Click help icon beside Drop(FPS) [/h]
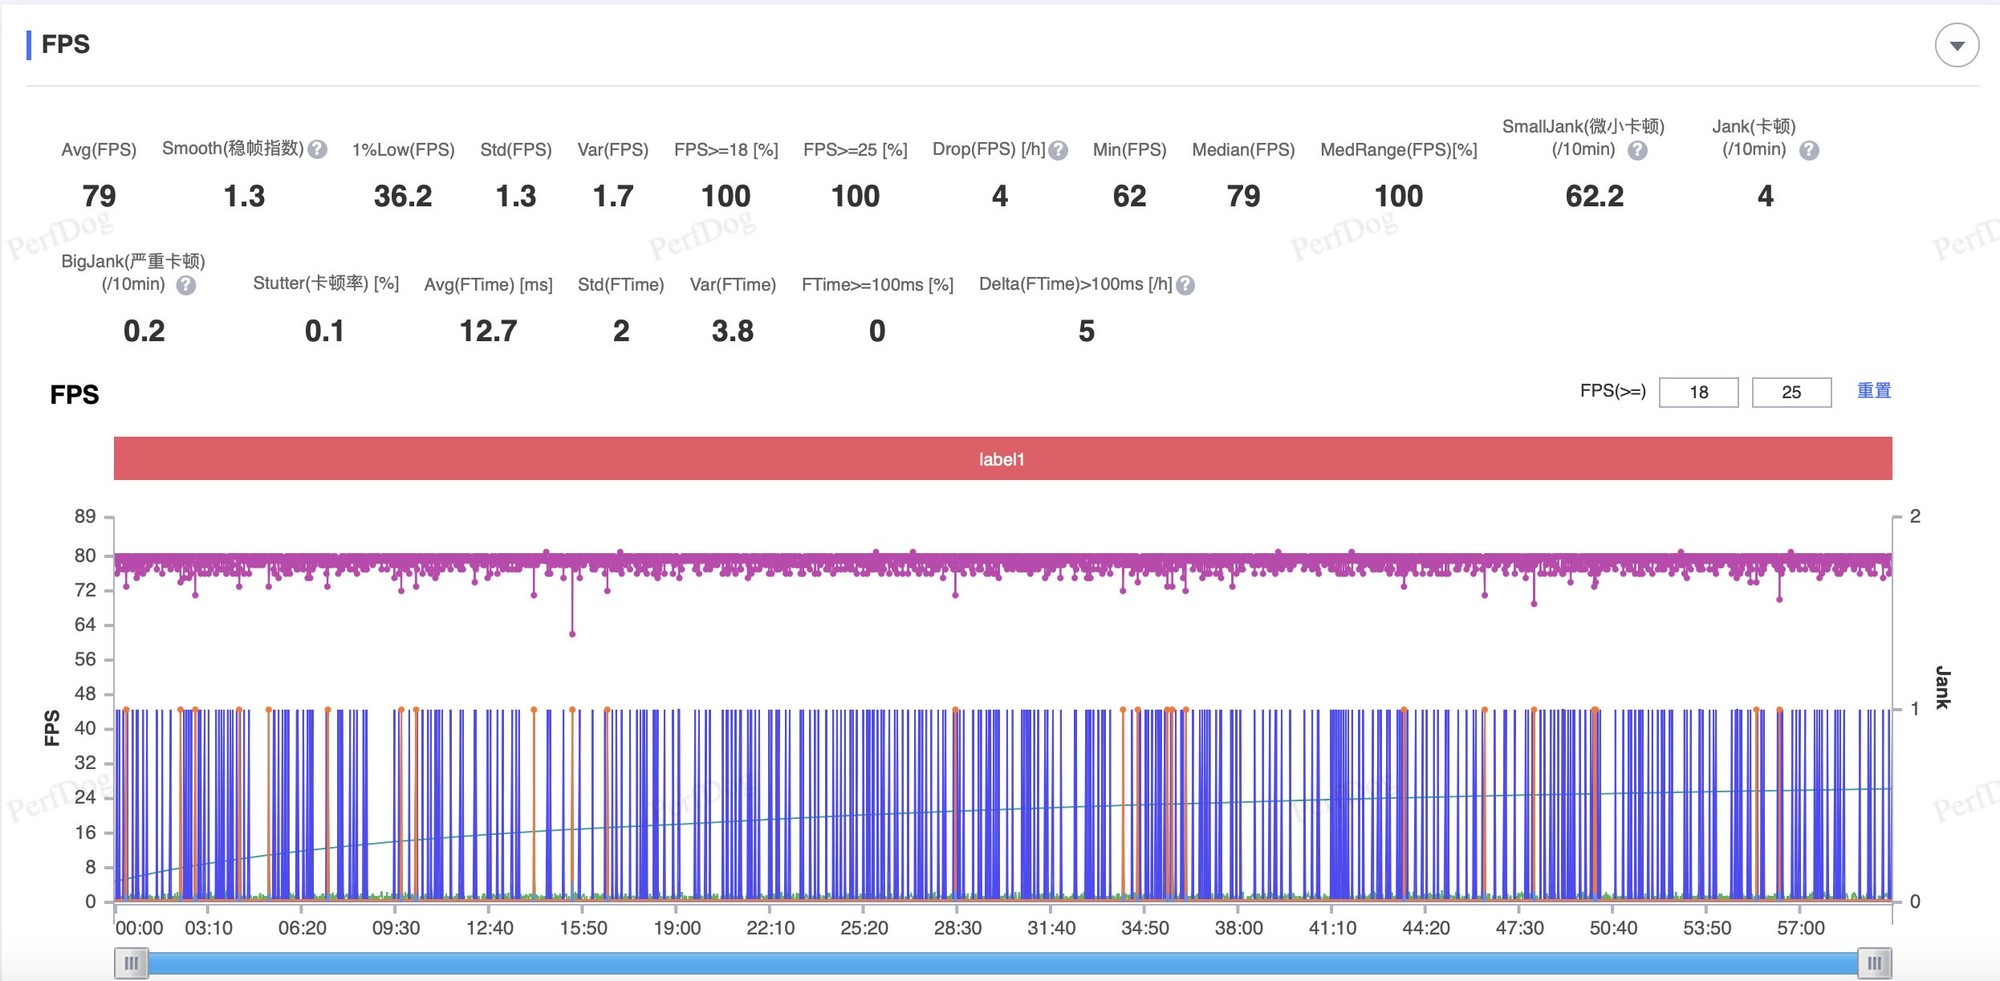Screen dimensions: 2000x981 (x=1058, y=151)
